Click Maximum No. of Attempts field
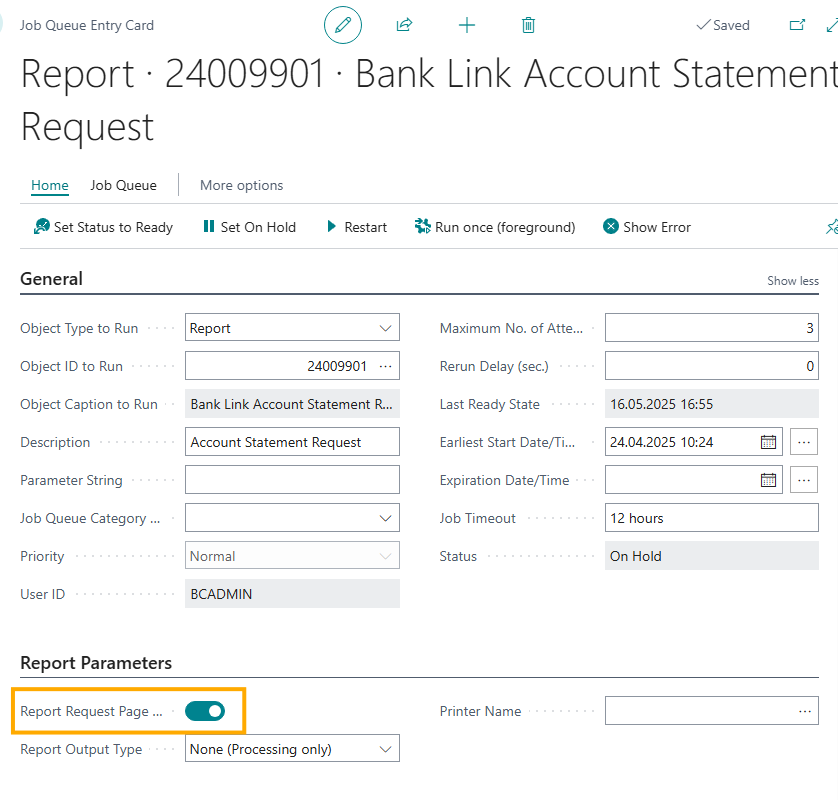The width and height of the screenshot is (838, 800). (x=711, y=328)
